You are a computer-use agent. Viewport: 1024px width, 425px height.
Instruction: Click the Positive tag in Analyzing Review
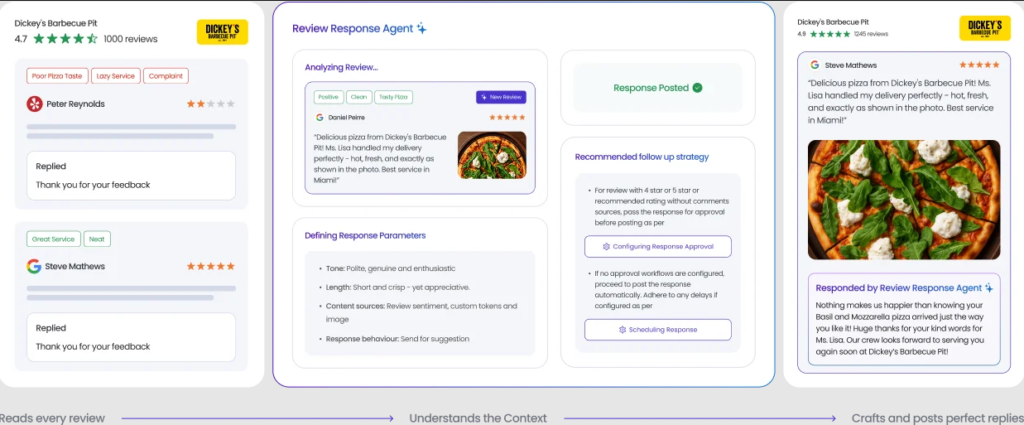pos(328,97)
